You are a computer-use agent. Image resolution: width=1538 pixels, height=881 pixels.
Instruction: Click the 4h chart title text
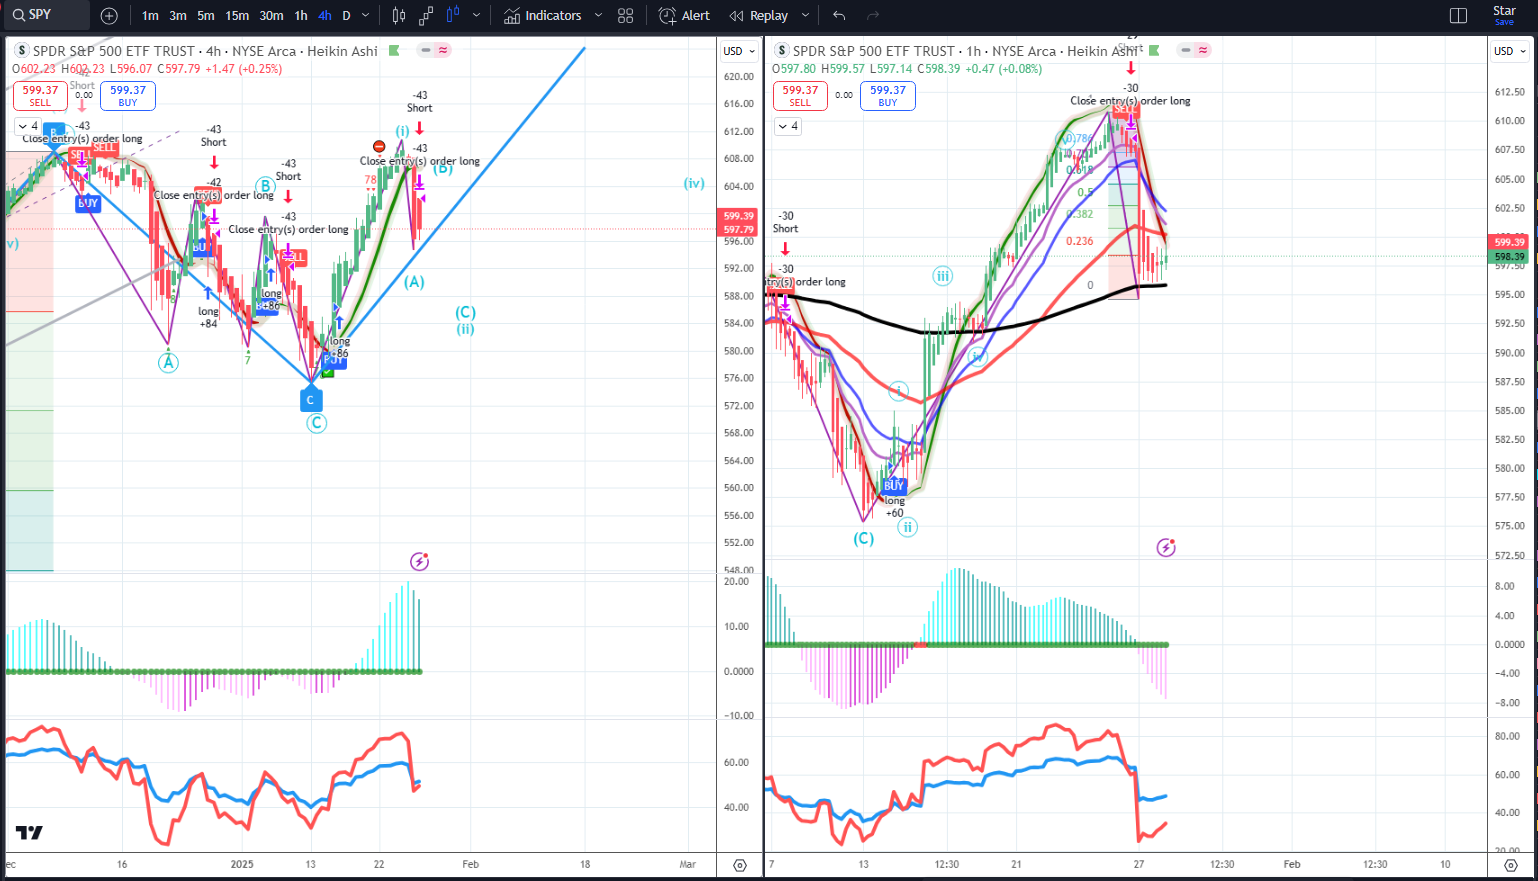click(205, 51)
